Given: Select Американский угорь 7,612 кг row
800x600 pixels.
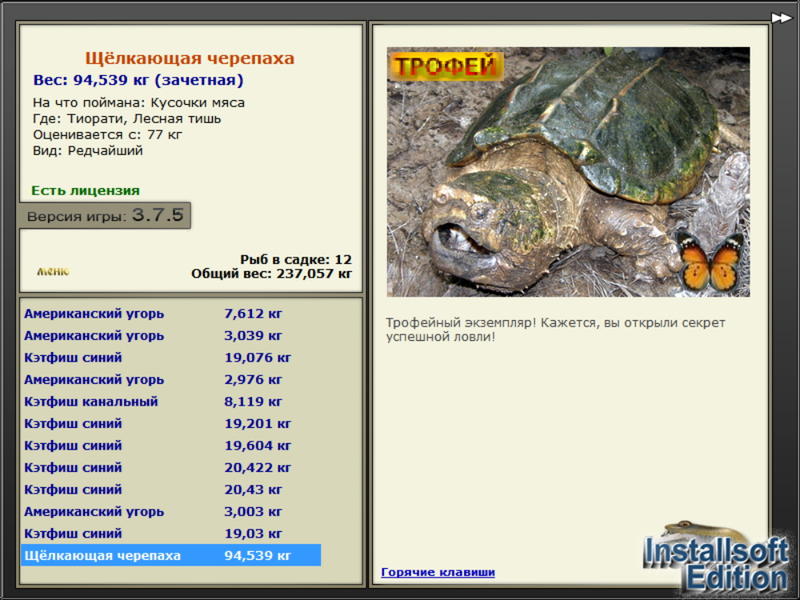Looking at the screenshot, I should click(171, 314).
